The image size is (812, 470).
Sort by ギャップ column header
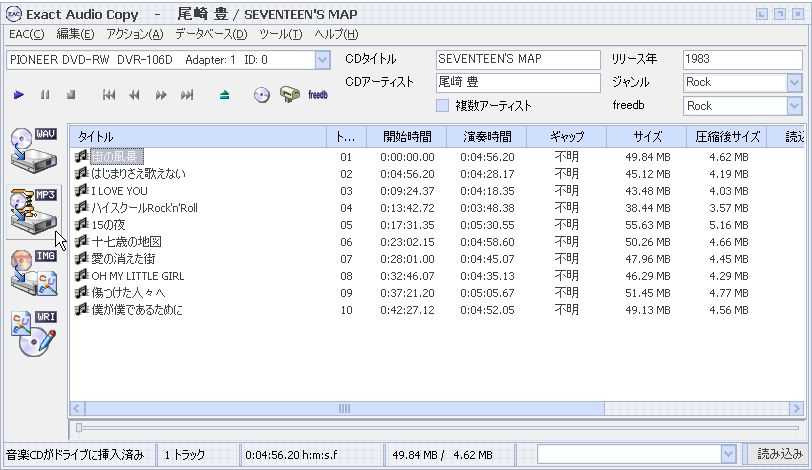pos(567,137)
